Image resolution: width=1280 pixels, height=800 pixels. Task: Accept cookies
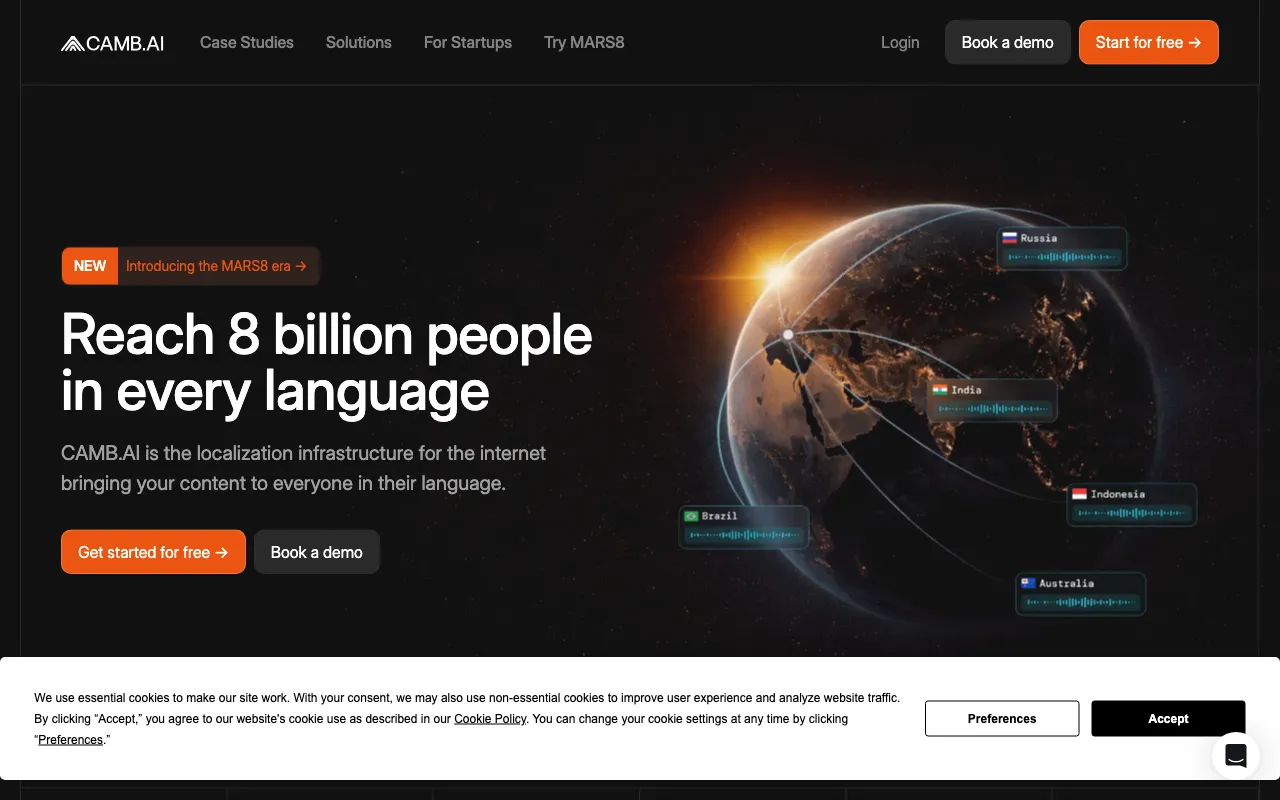pos(1168,719)
